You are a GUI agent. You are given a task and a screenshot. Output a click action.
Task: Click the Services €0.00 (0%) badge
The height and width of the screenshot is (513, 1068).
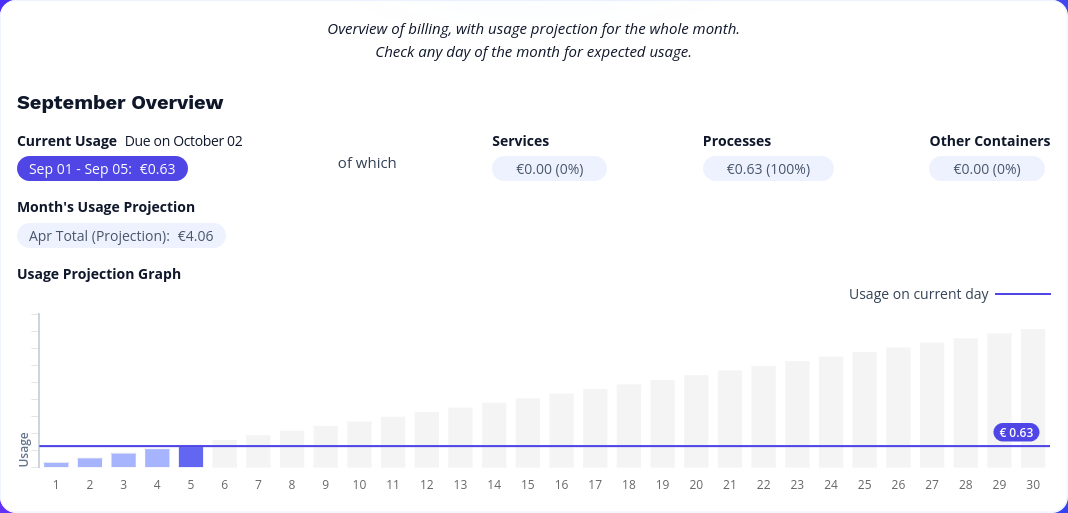549,169
